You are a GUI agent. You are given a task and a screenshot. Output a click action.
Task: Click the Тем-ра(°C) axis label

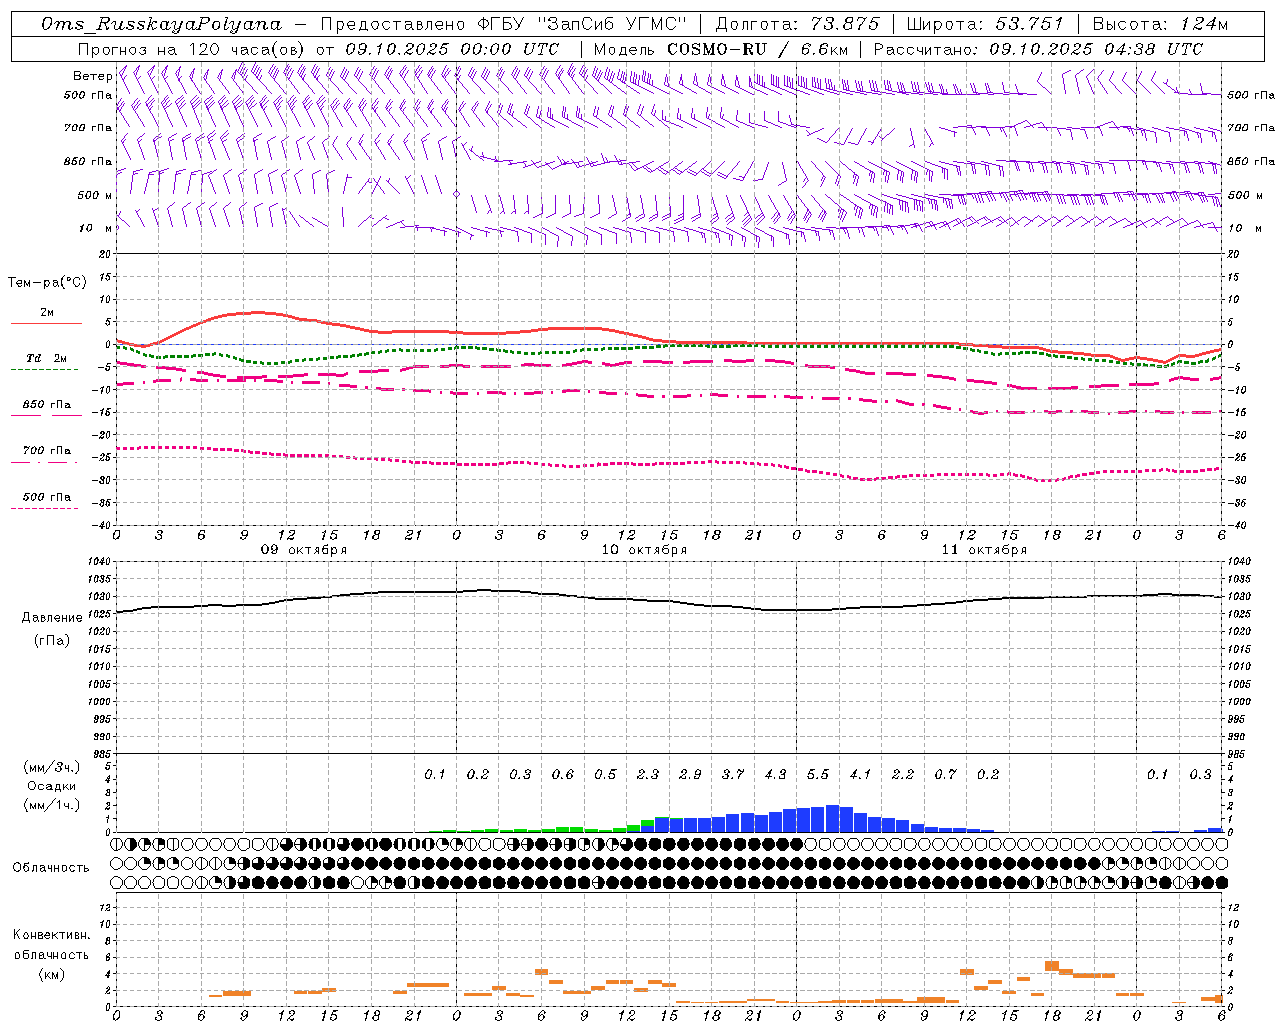(47, 283)
